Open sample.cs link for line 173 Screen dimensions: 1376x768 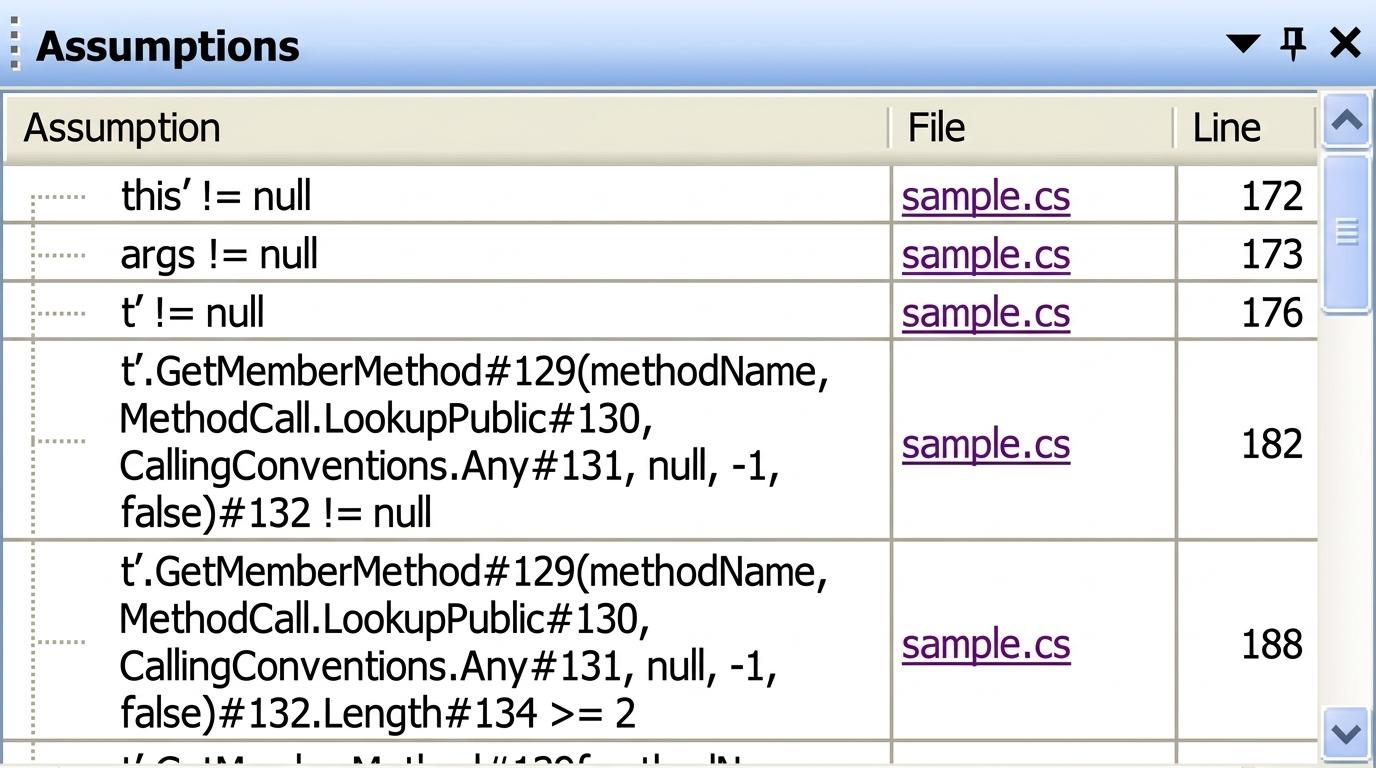click(x=985, y=254)
